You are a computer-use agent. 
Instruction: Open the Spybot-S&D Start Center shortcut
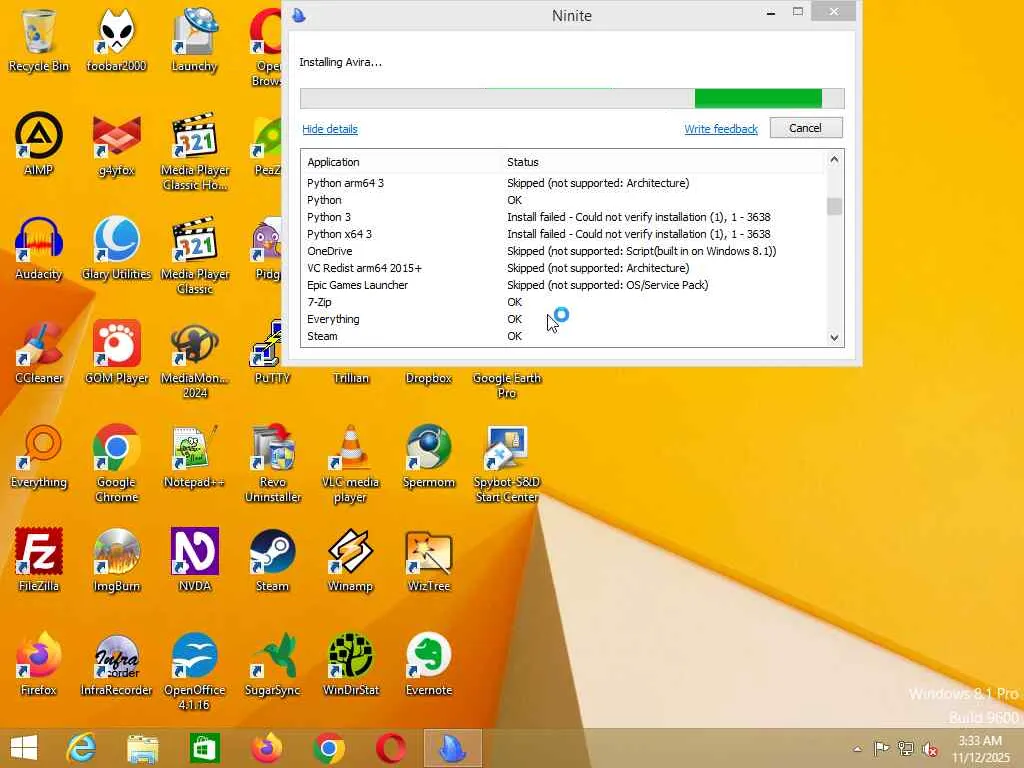click(507, 464)
